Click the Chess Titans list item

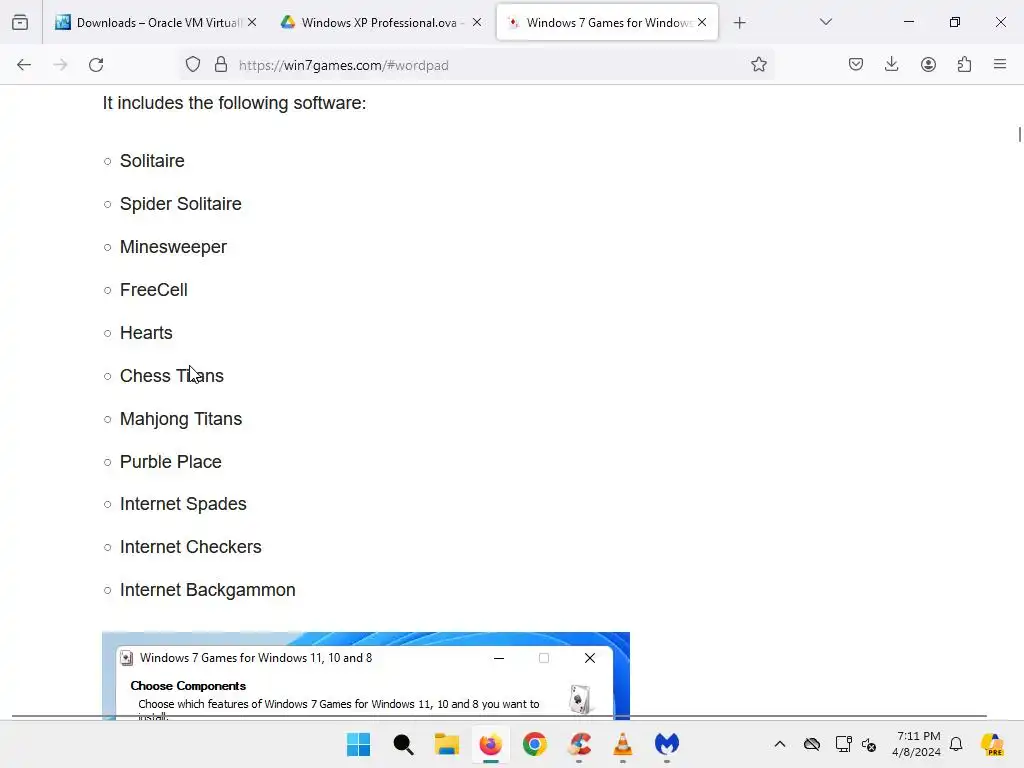click(x=172, y=376)
